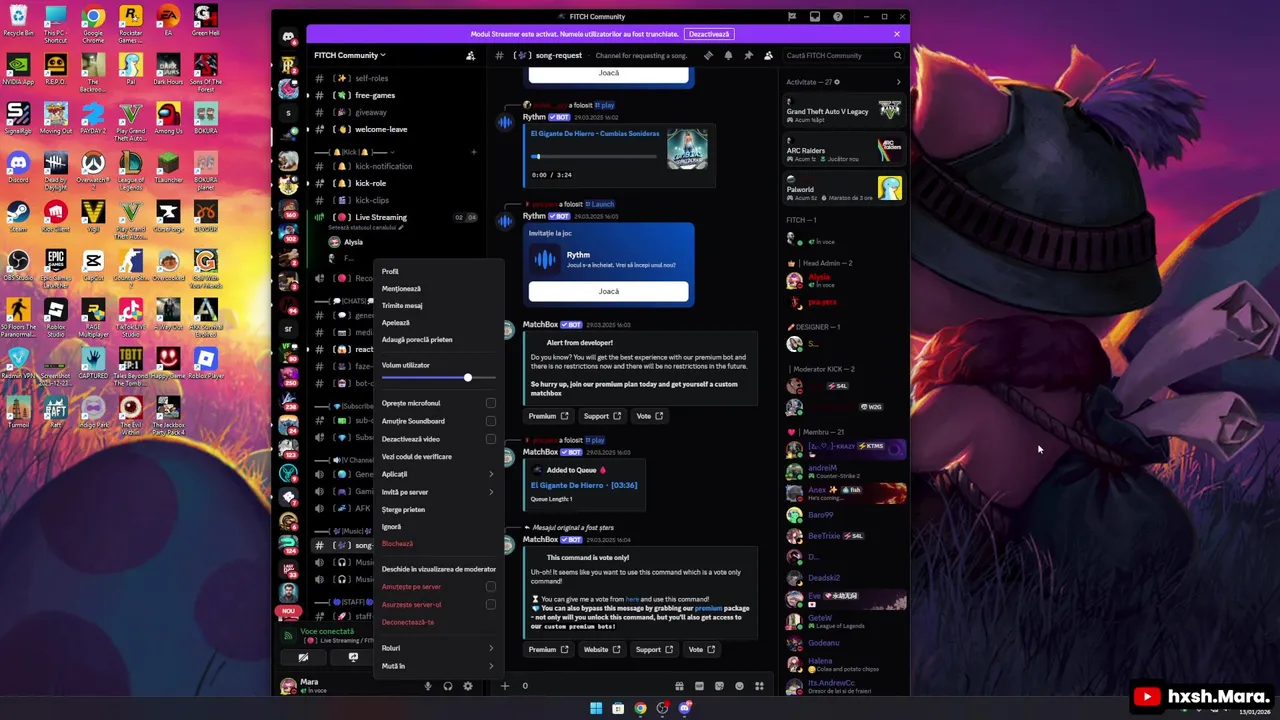Toggle deafen headphones icon in user panel

(x=447, y=686)
